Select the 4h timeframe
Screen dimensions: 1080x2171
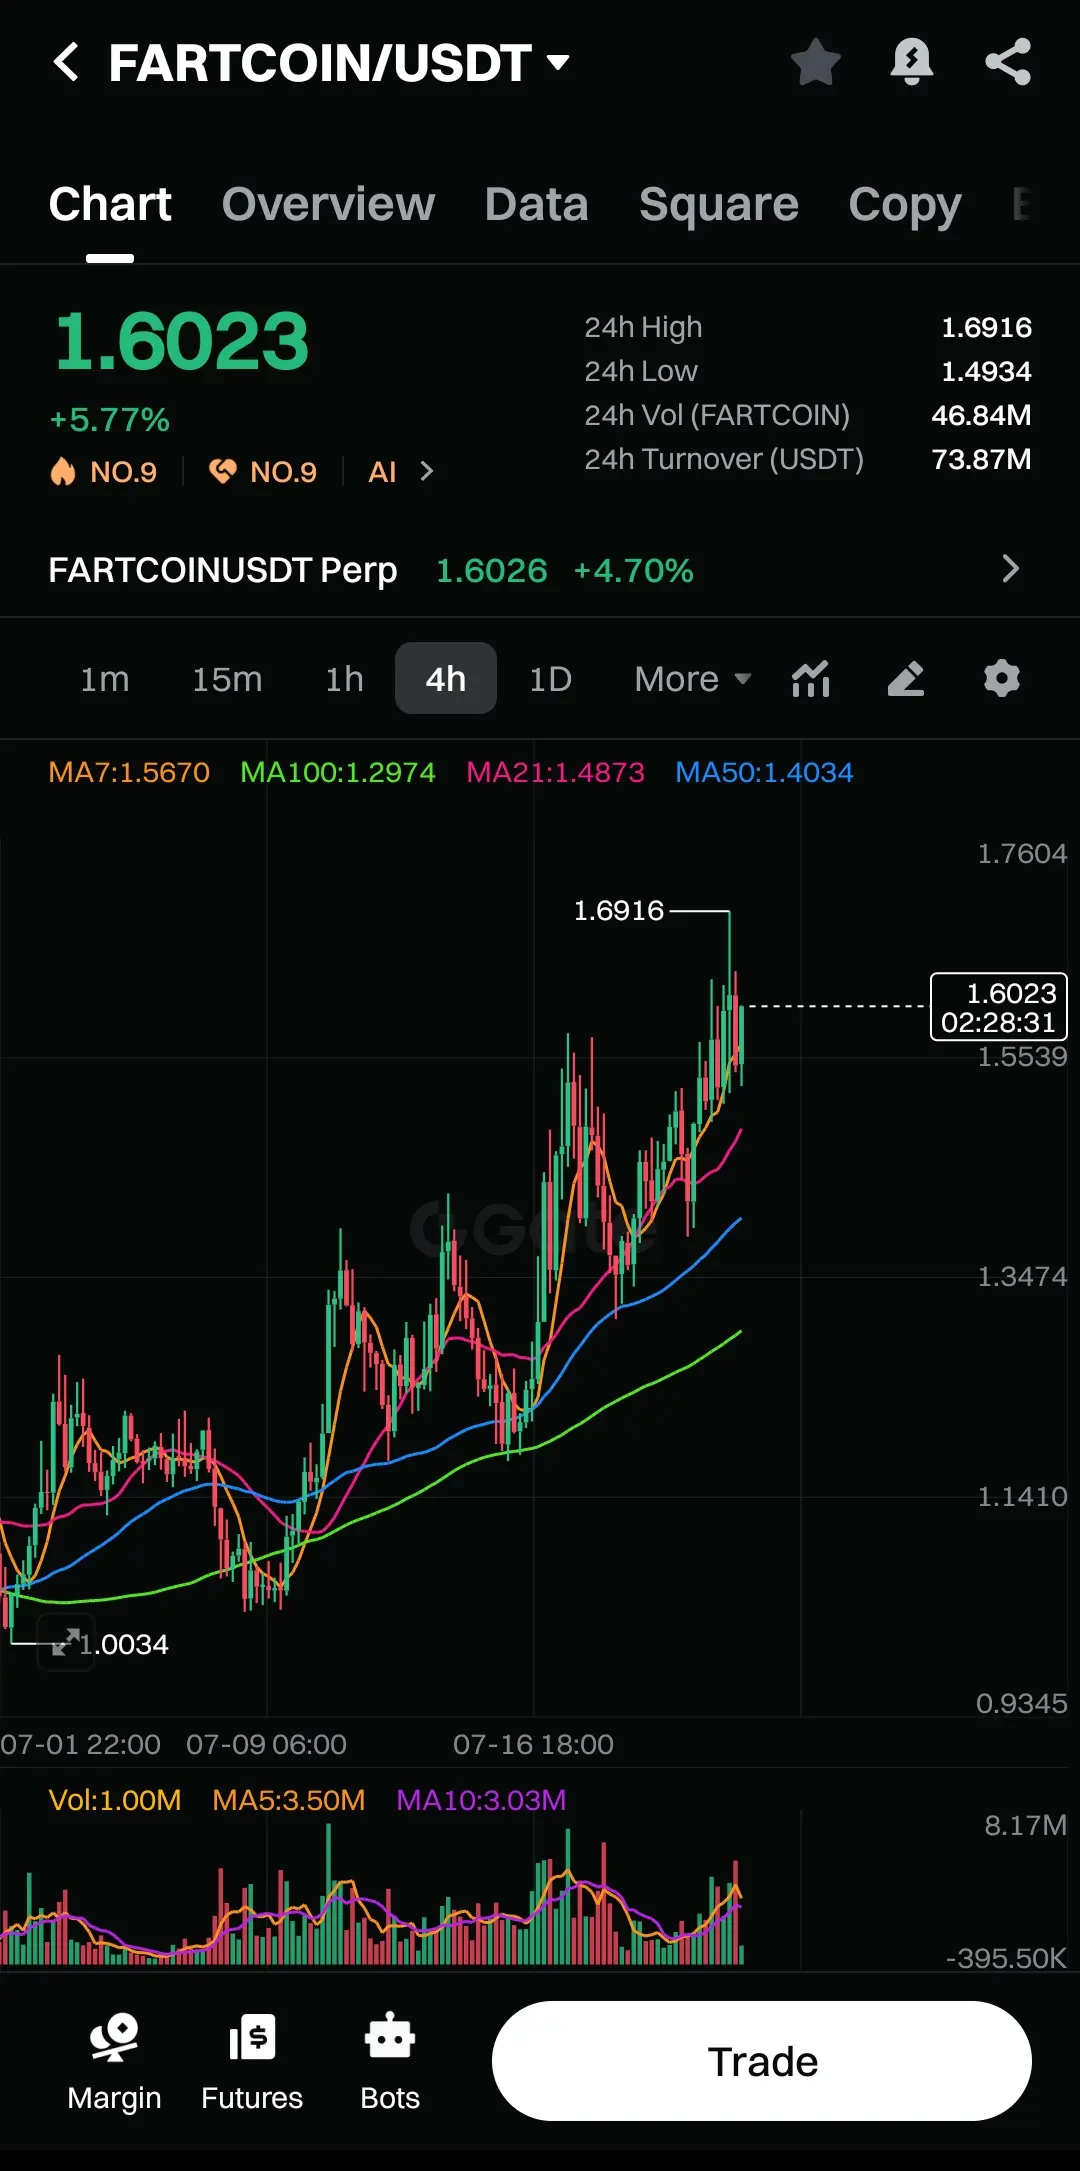pyautogui.click(x=446, y=678)
